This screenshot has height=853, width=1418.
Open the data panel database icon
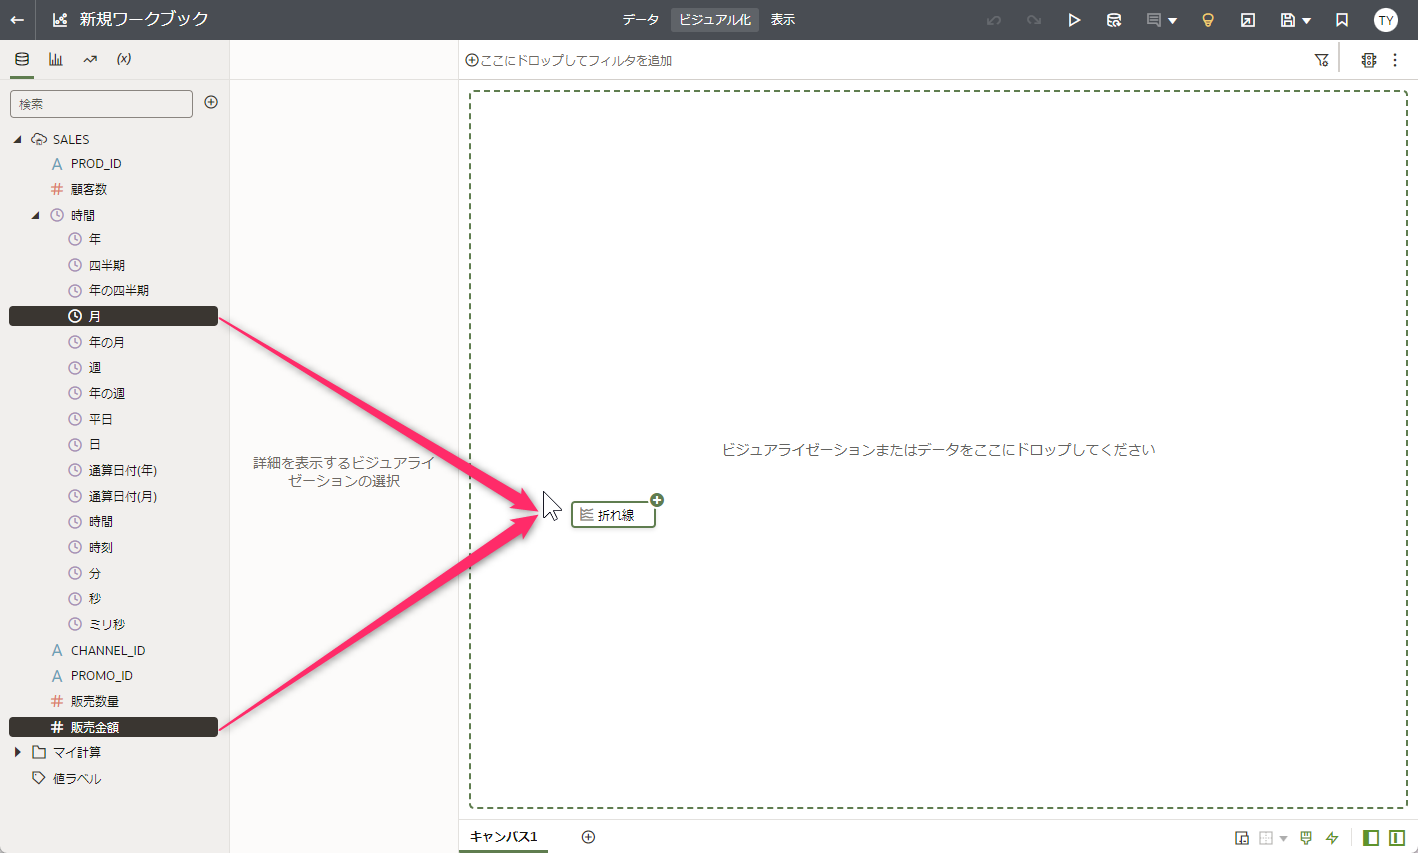point(22,59)
